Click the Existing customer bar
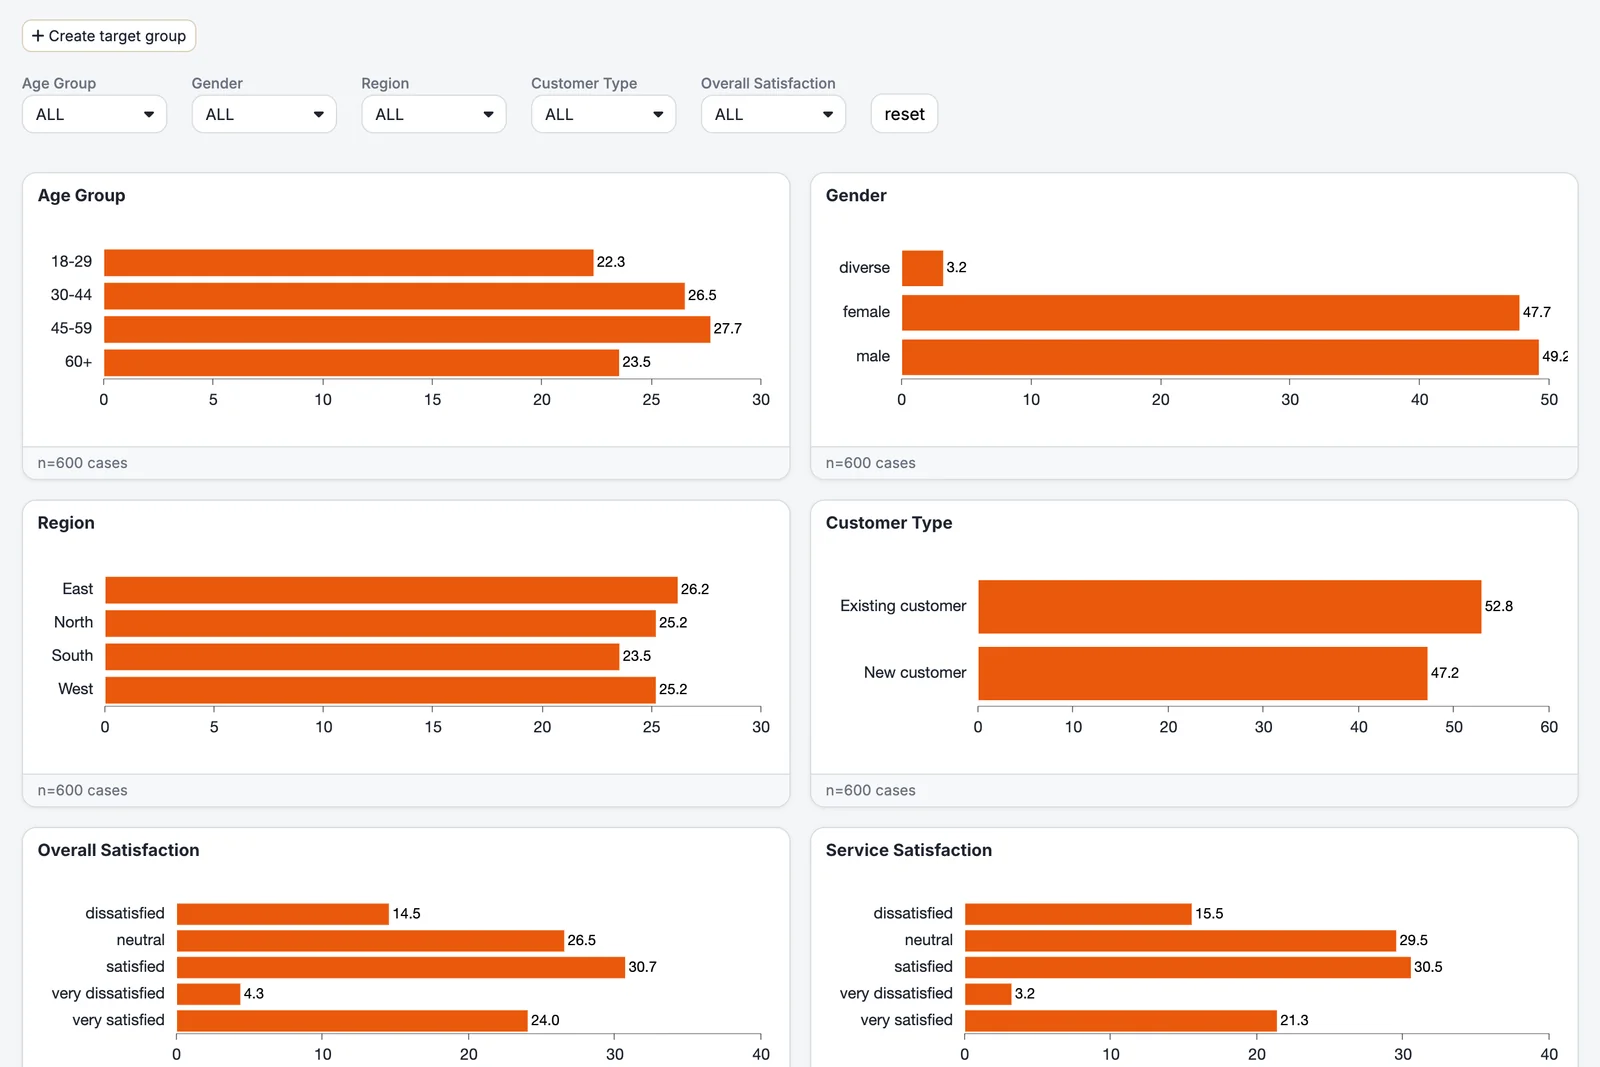 coord(1229,606)
